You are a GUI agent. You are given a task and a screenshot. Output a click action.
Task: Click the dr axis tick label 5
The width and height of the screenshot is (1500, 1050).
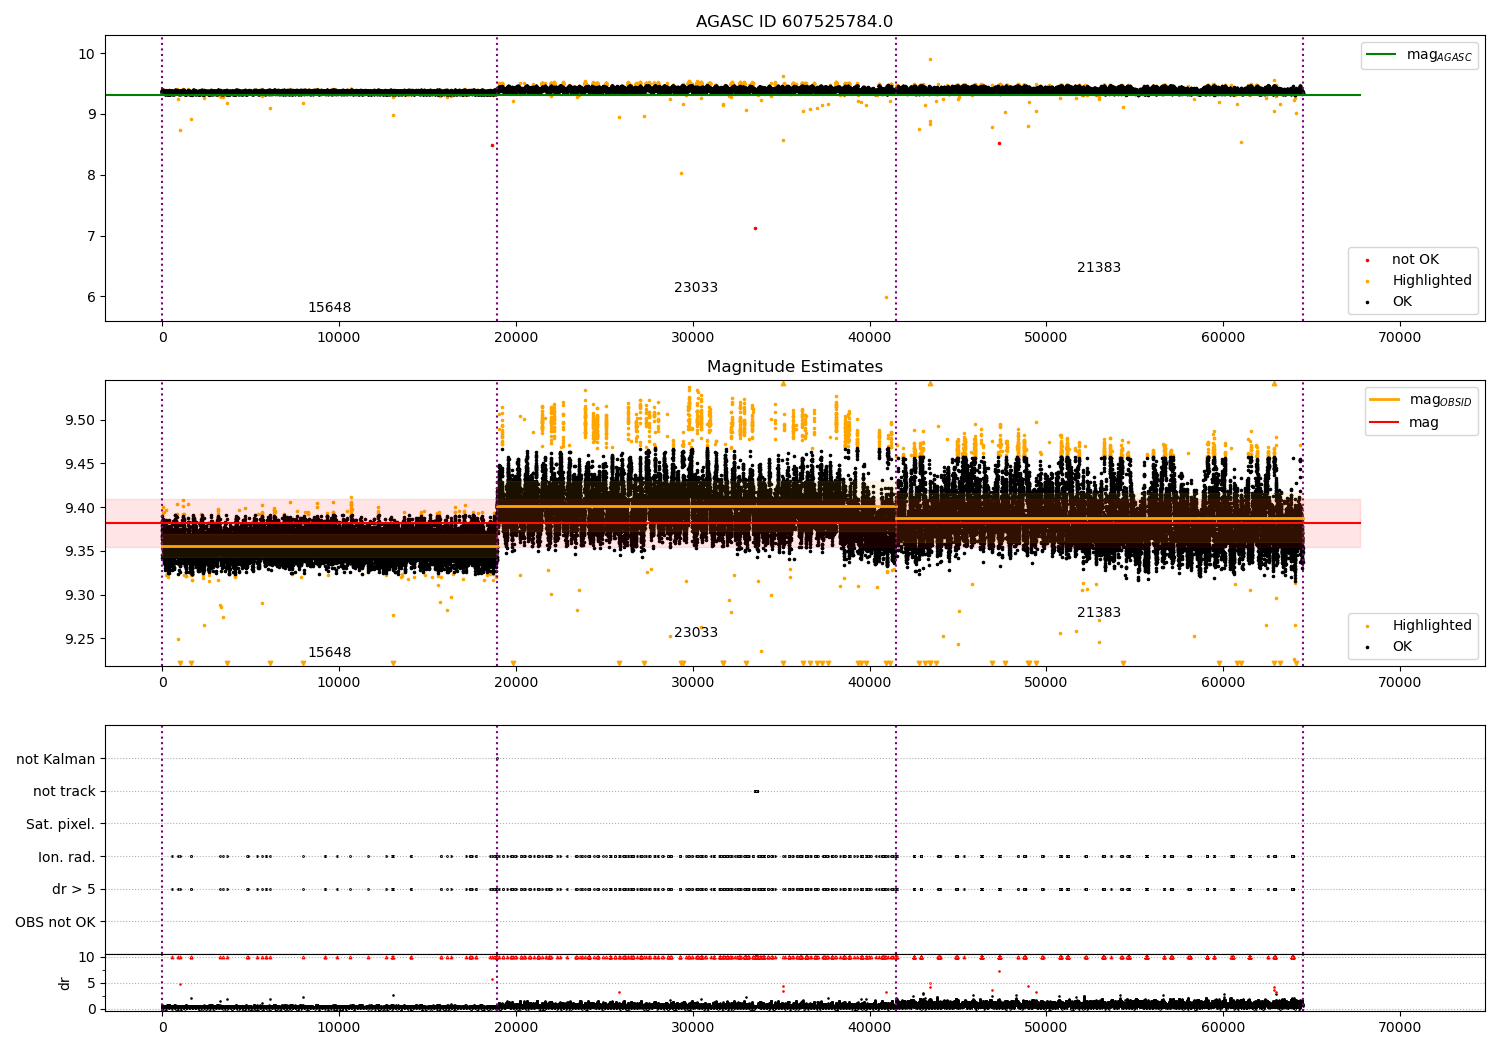pyautogui.click(x=92, y=983)
